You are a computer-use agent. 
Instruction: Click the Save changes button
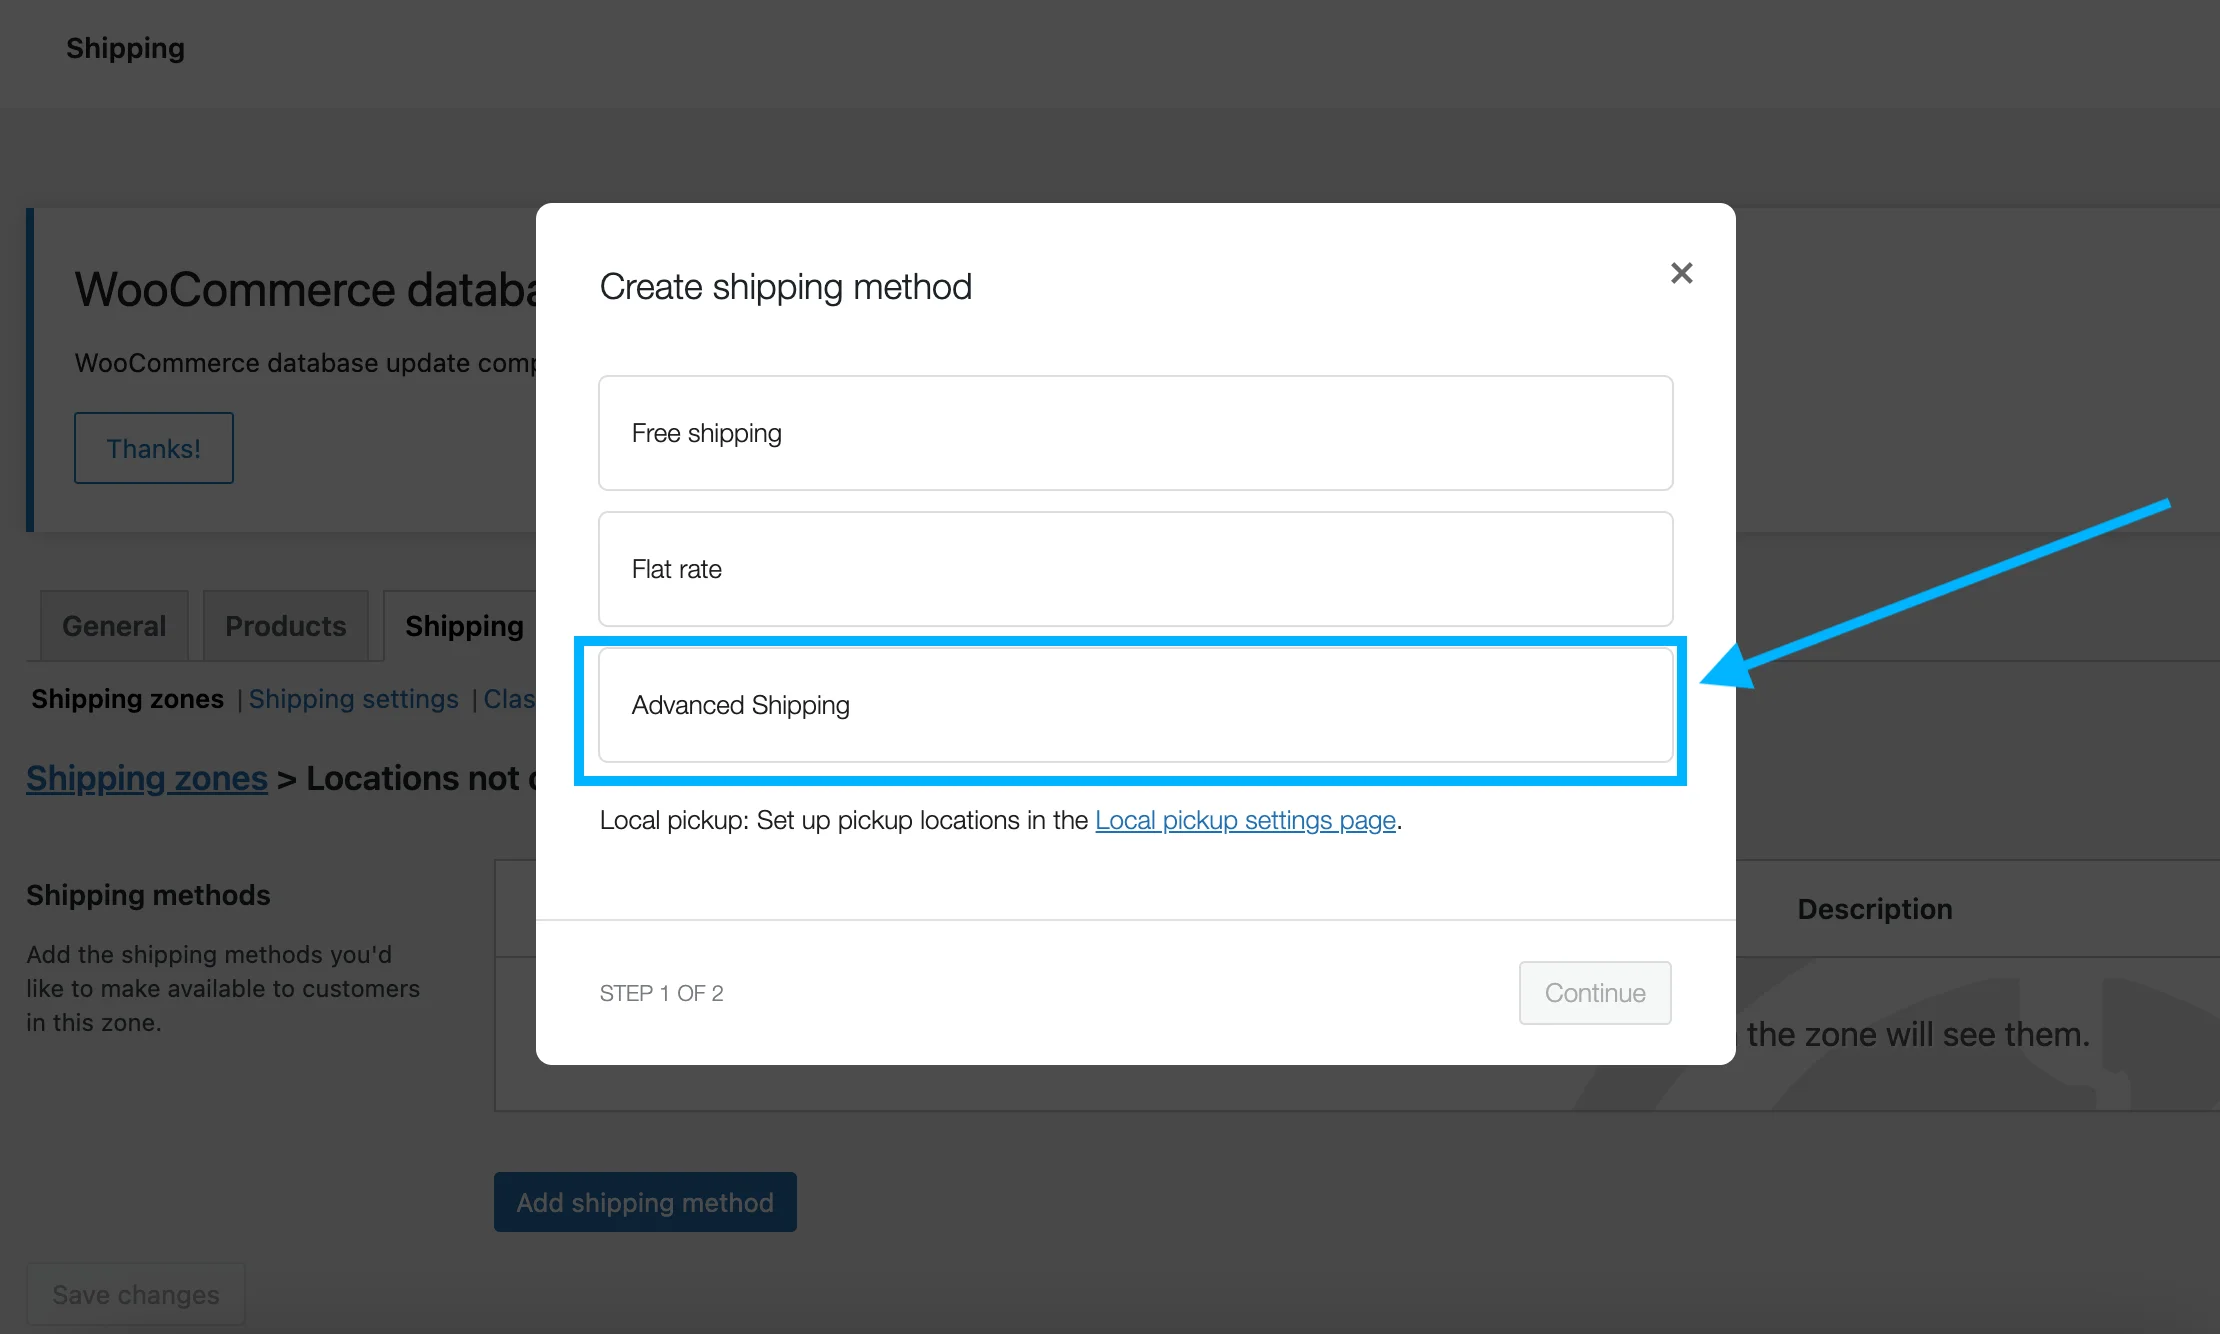[x=136, y=1294]
